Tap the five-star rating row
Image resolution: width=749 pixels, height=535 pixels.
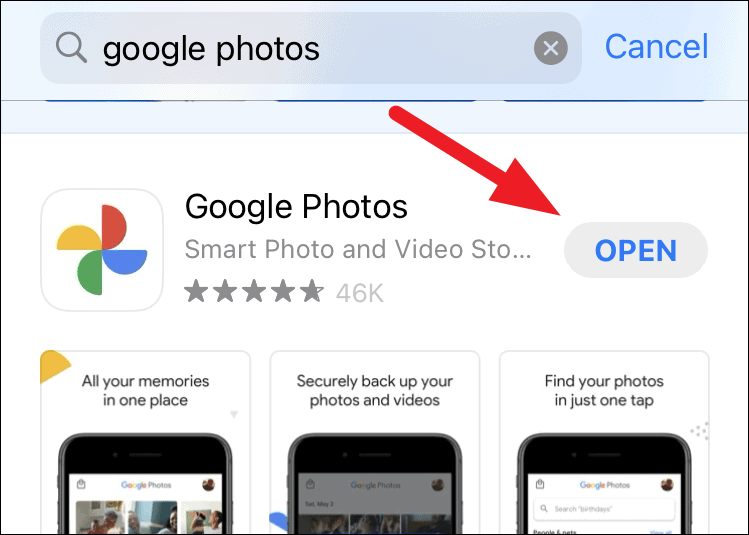[254, 291]
